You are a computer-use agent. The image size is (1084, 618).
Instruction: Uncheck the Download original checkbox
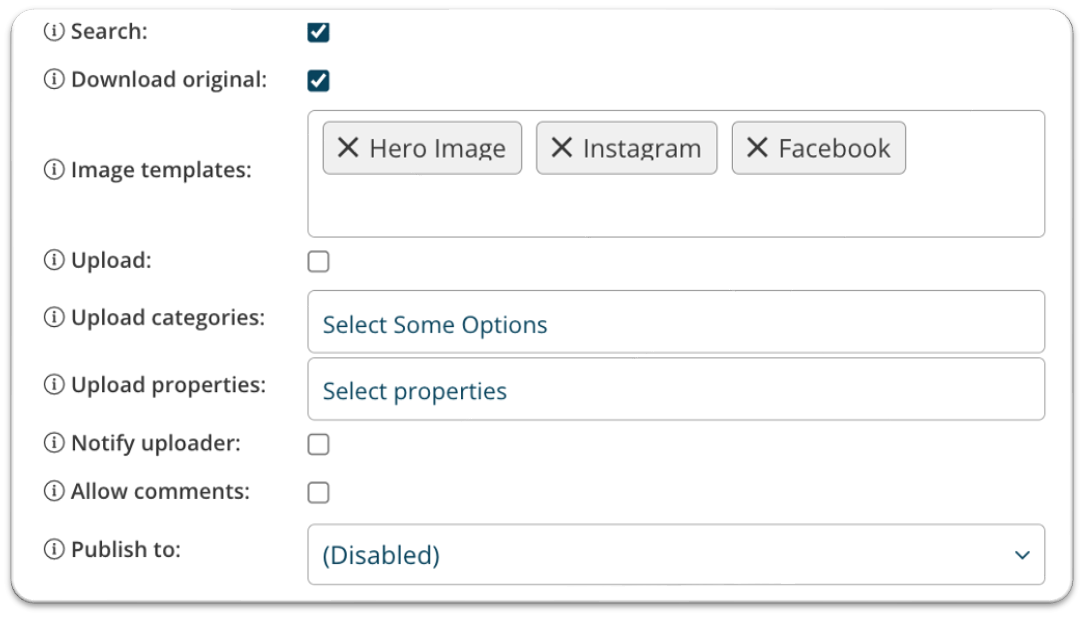coord(318,80)
